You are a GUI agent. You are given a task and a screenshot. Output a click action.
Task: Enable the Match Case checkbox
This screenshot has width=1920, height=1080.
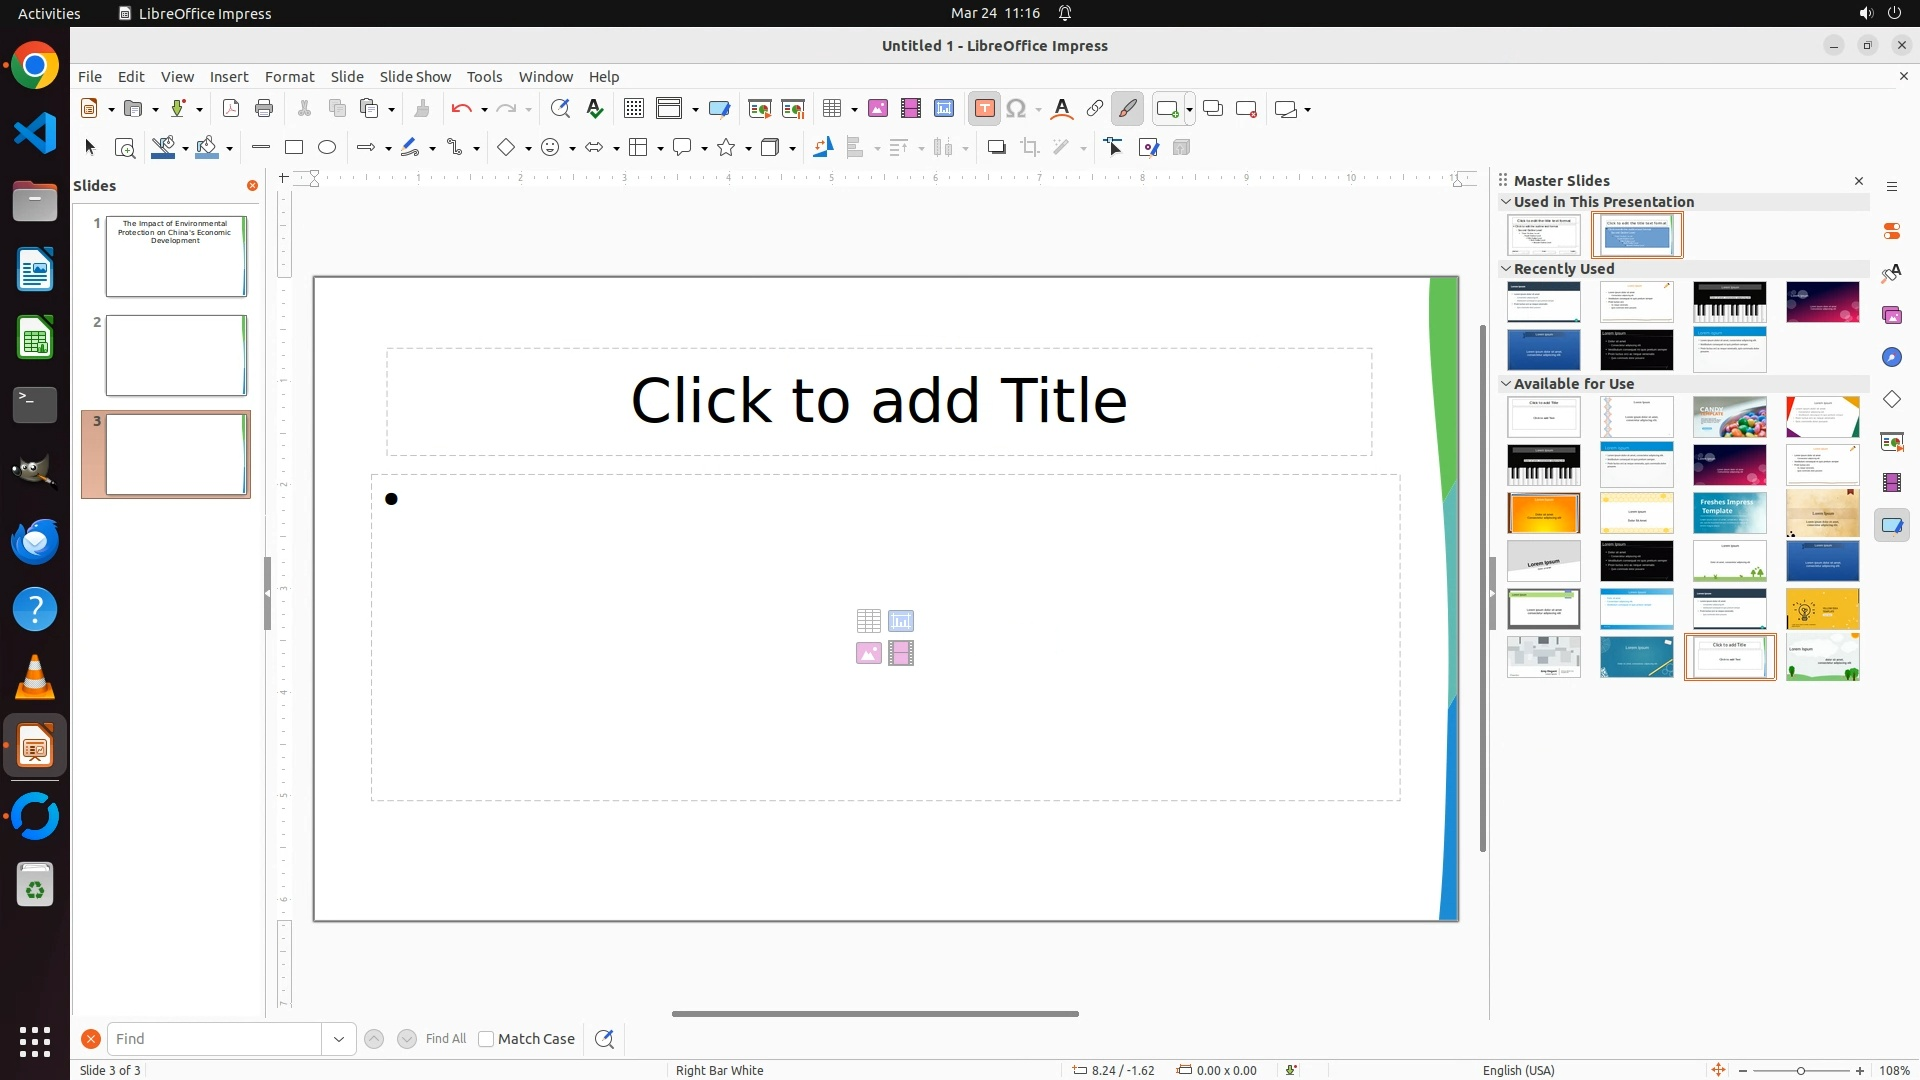pyautogui.click(x=486, y=1039)
